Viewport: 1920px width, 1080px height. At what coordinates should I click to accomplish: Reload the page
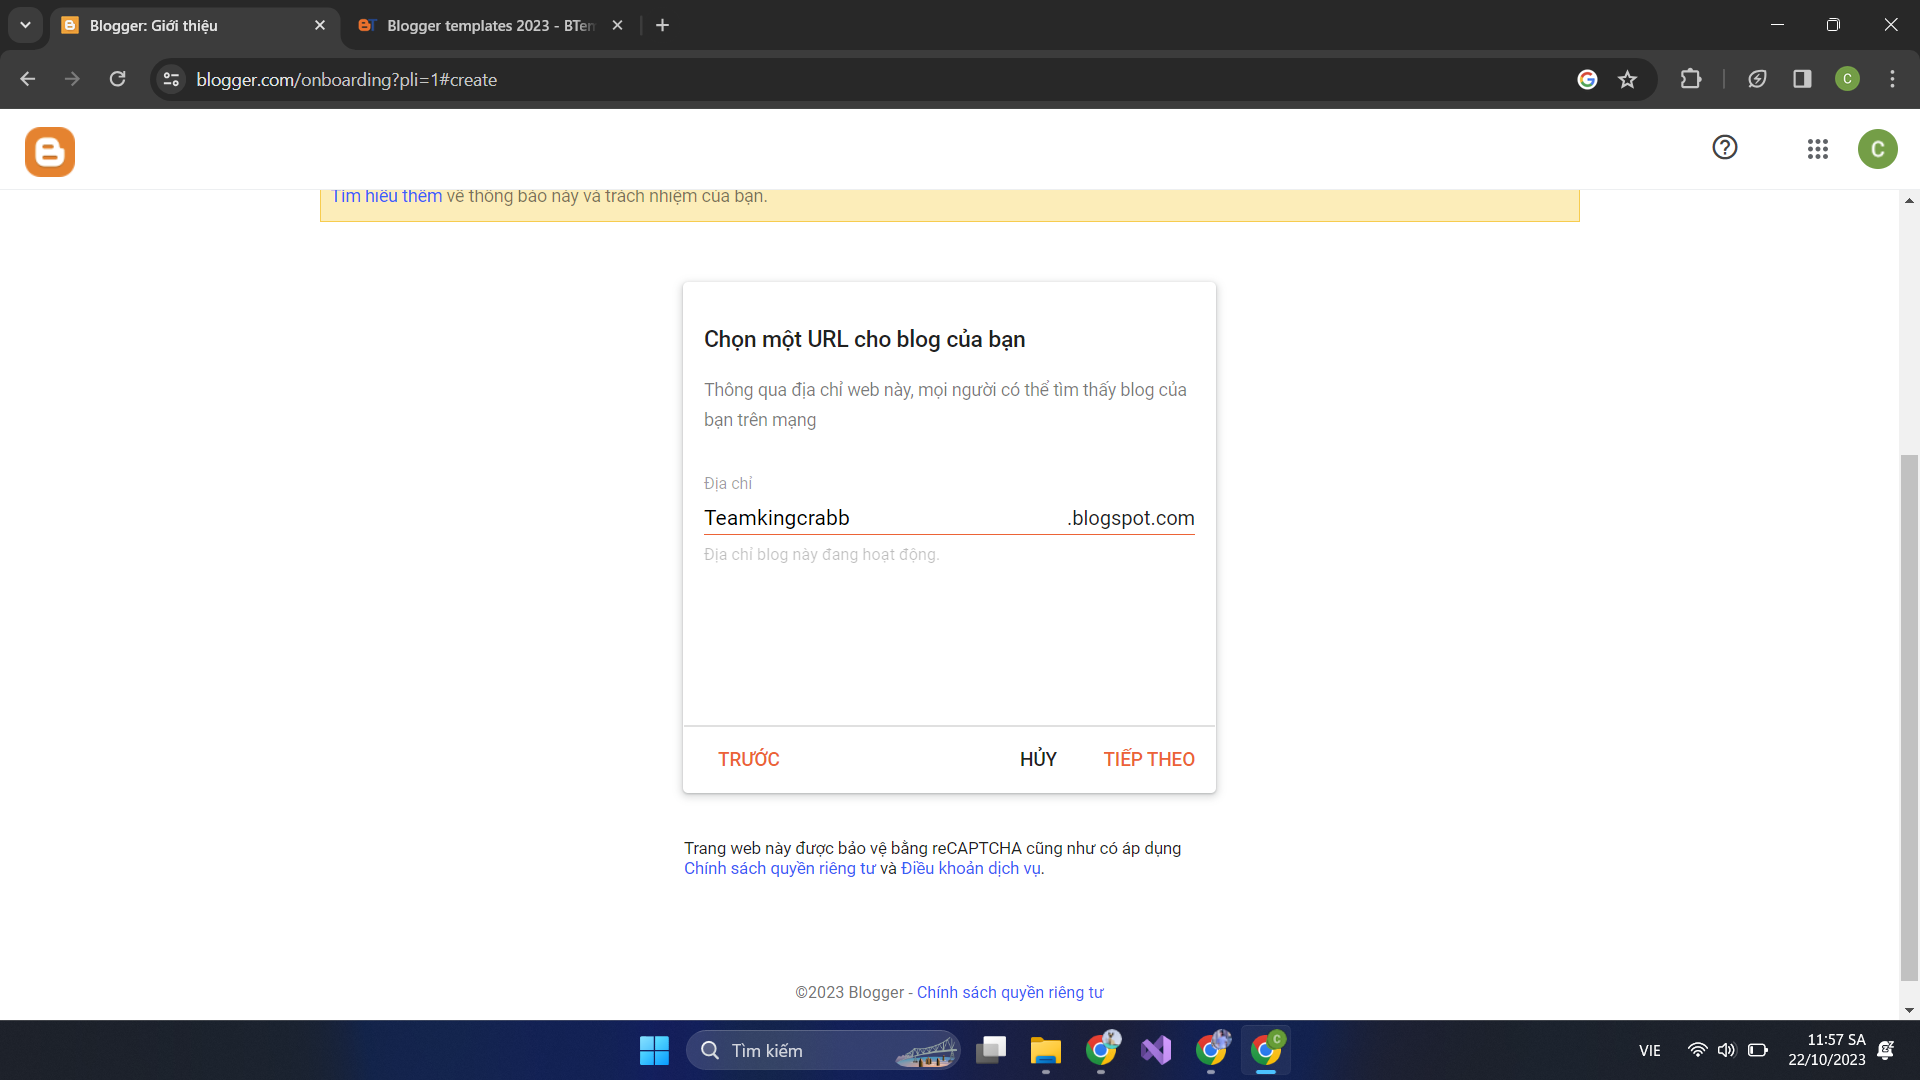pyautogui.click(x=117, y=80)
